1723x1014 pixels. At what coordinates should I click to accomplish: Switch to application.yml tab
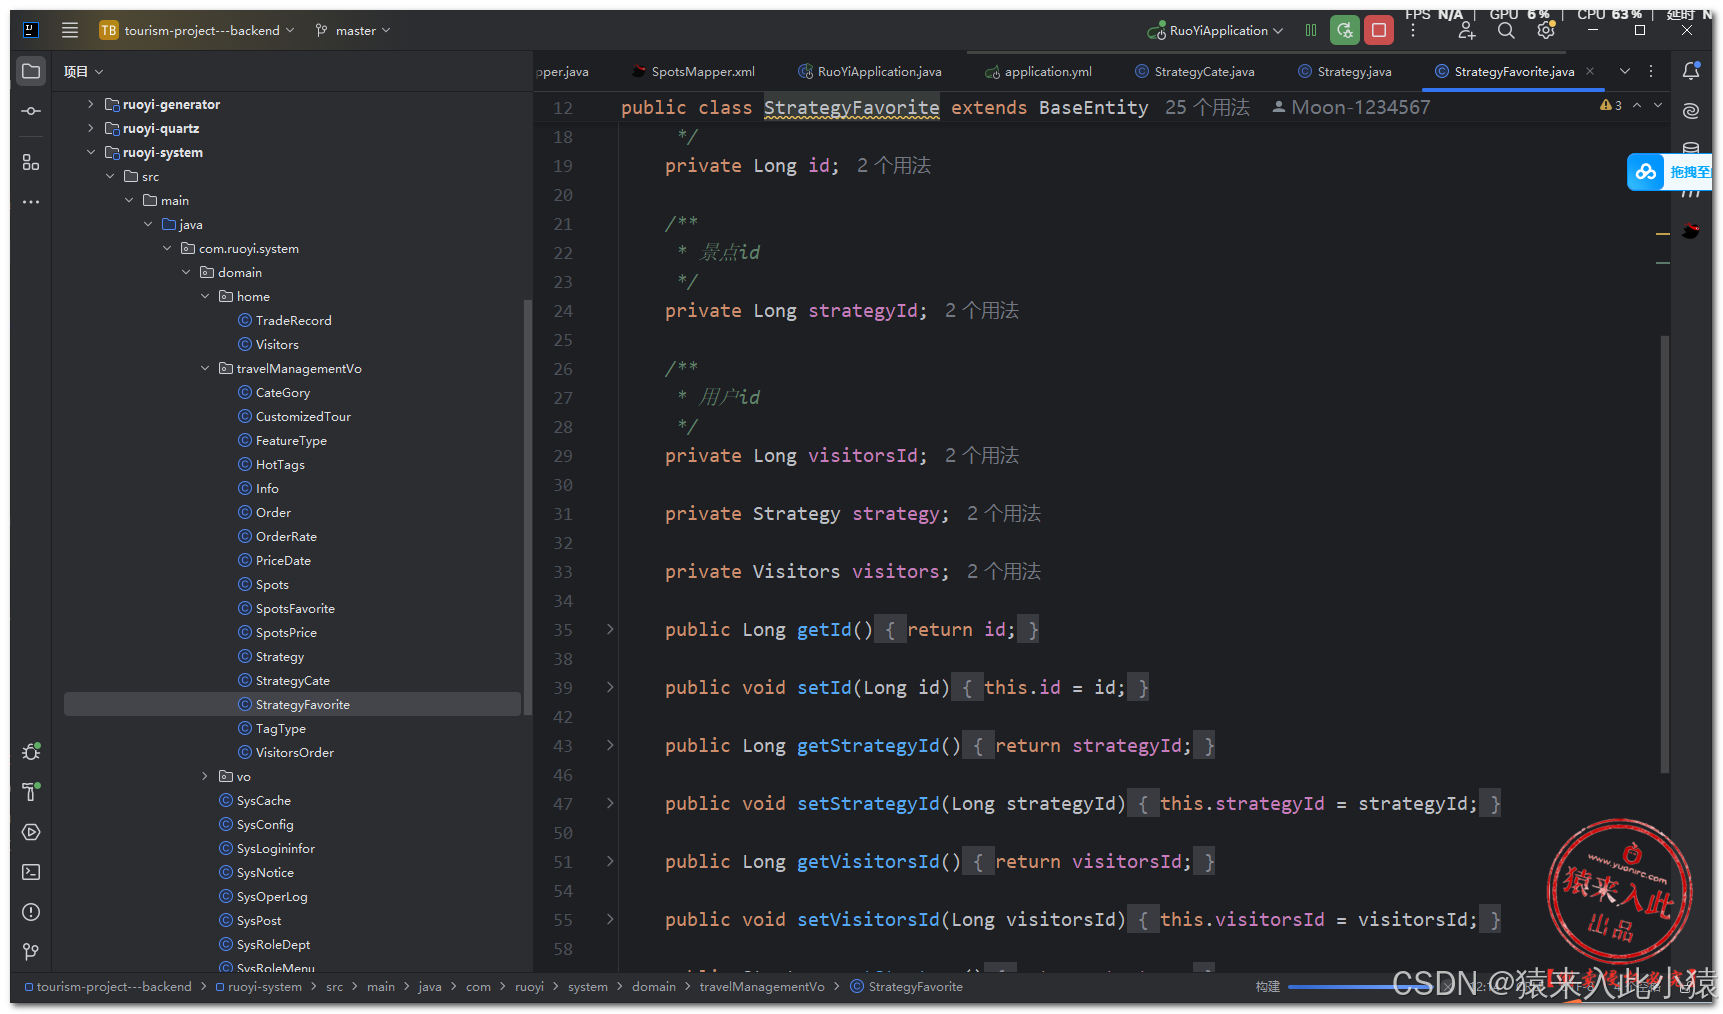coord(1039,71)
